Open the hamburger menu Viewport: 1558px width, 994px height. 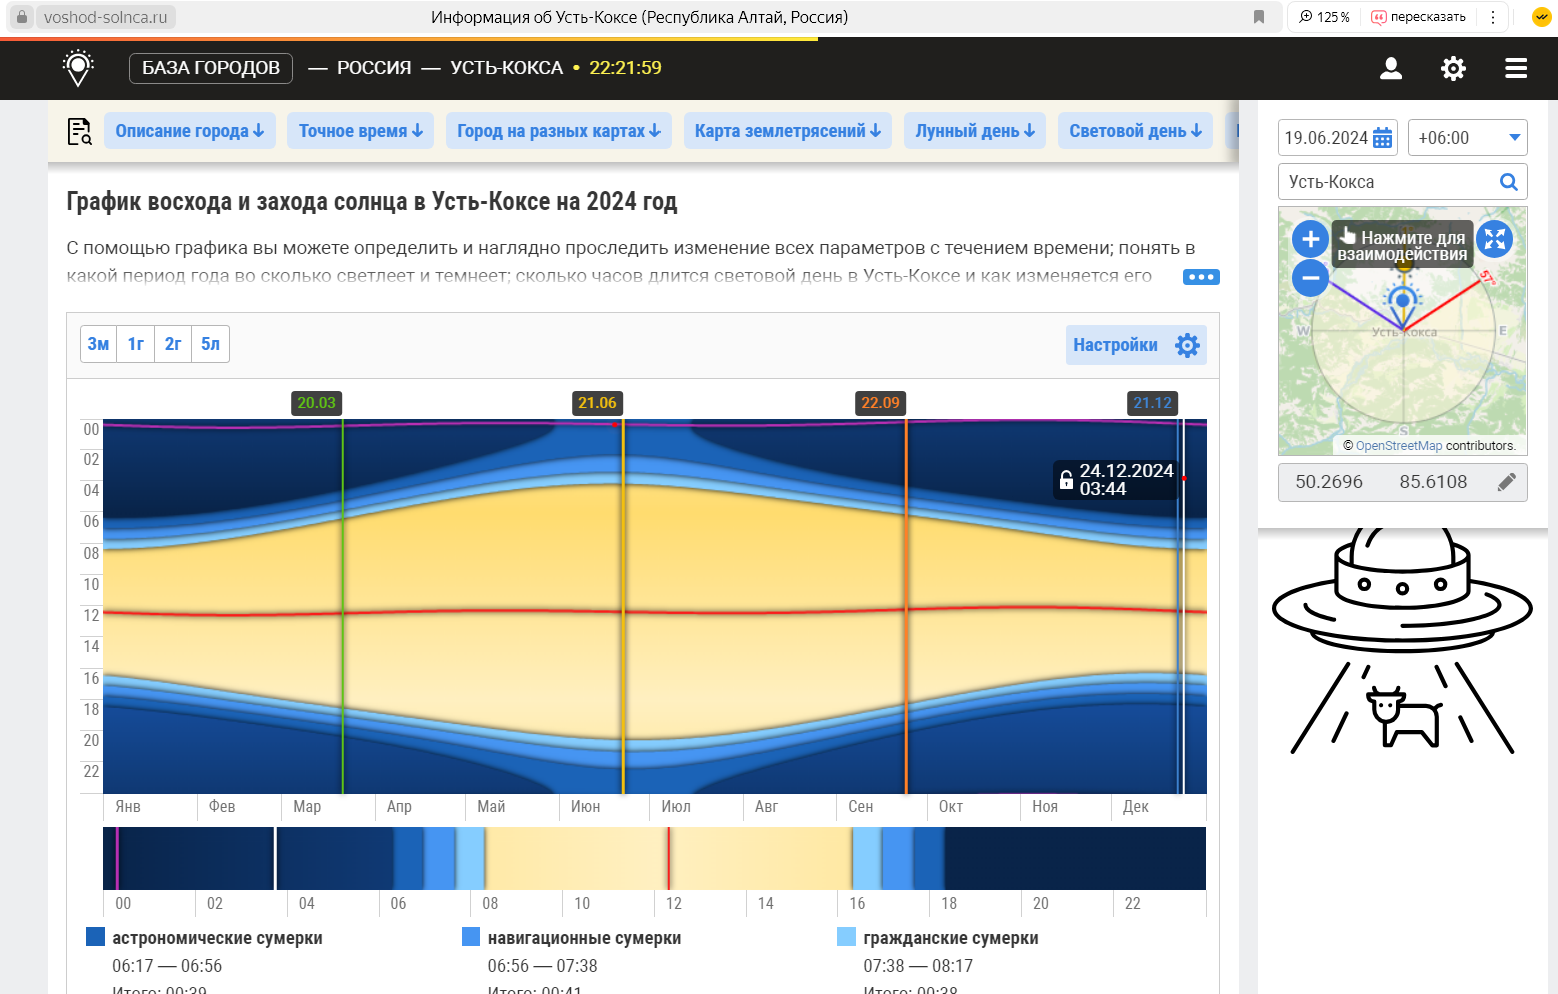[1515, 68]
